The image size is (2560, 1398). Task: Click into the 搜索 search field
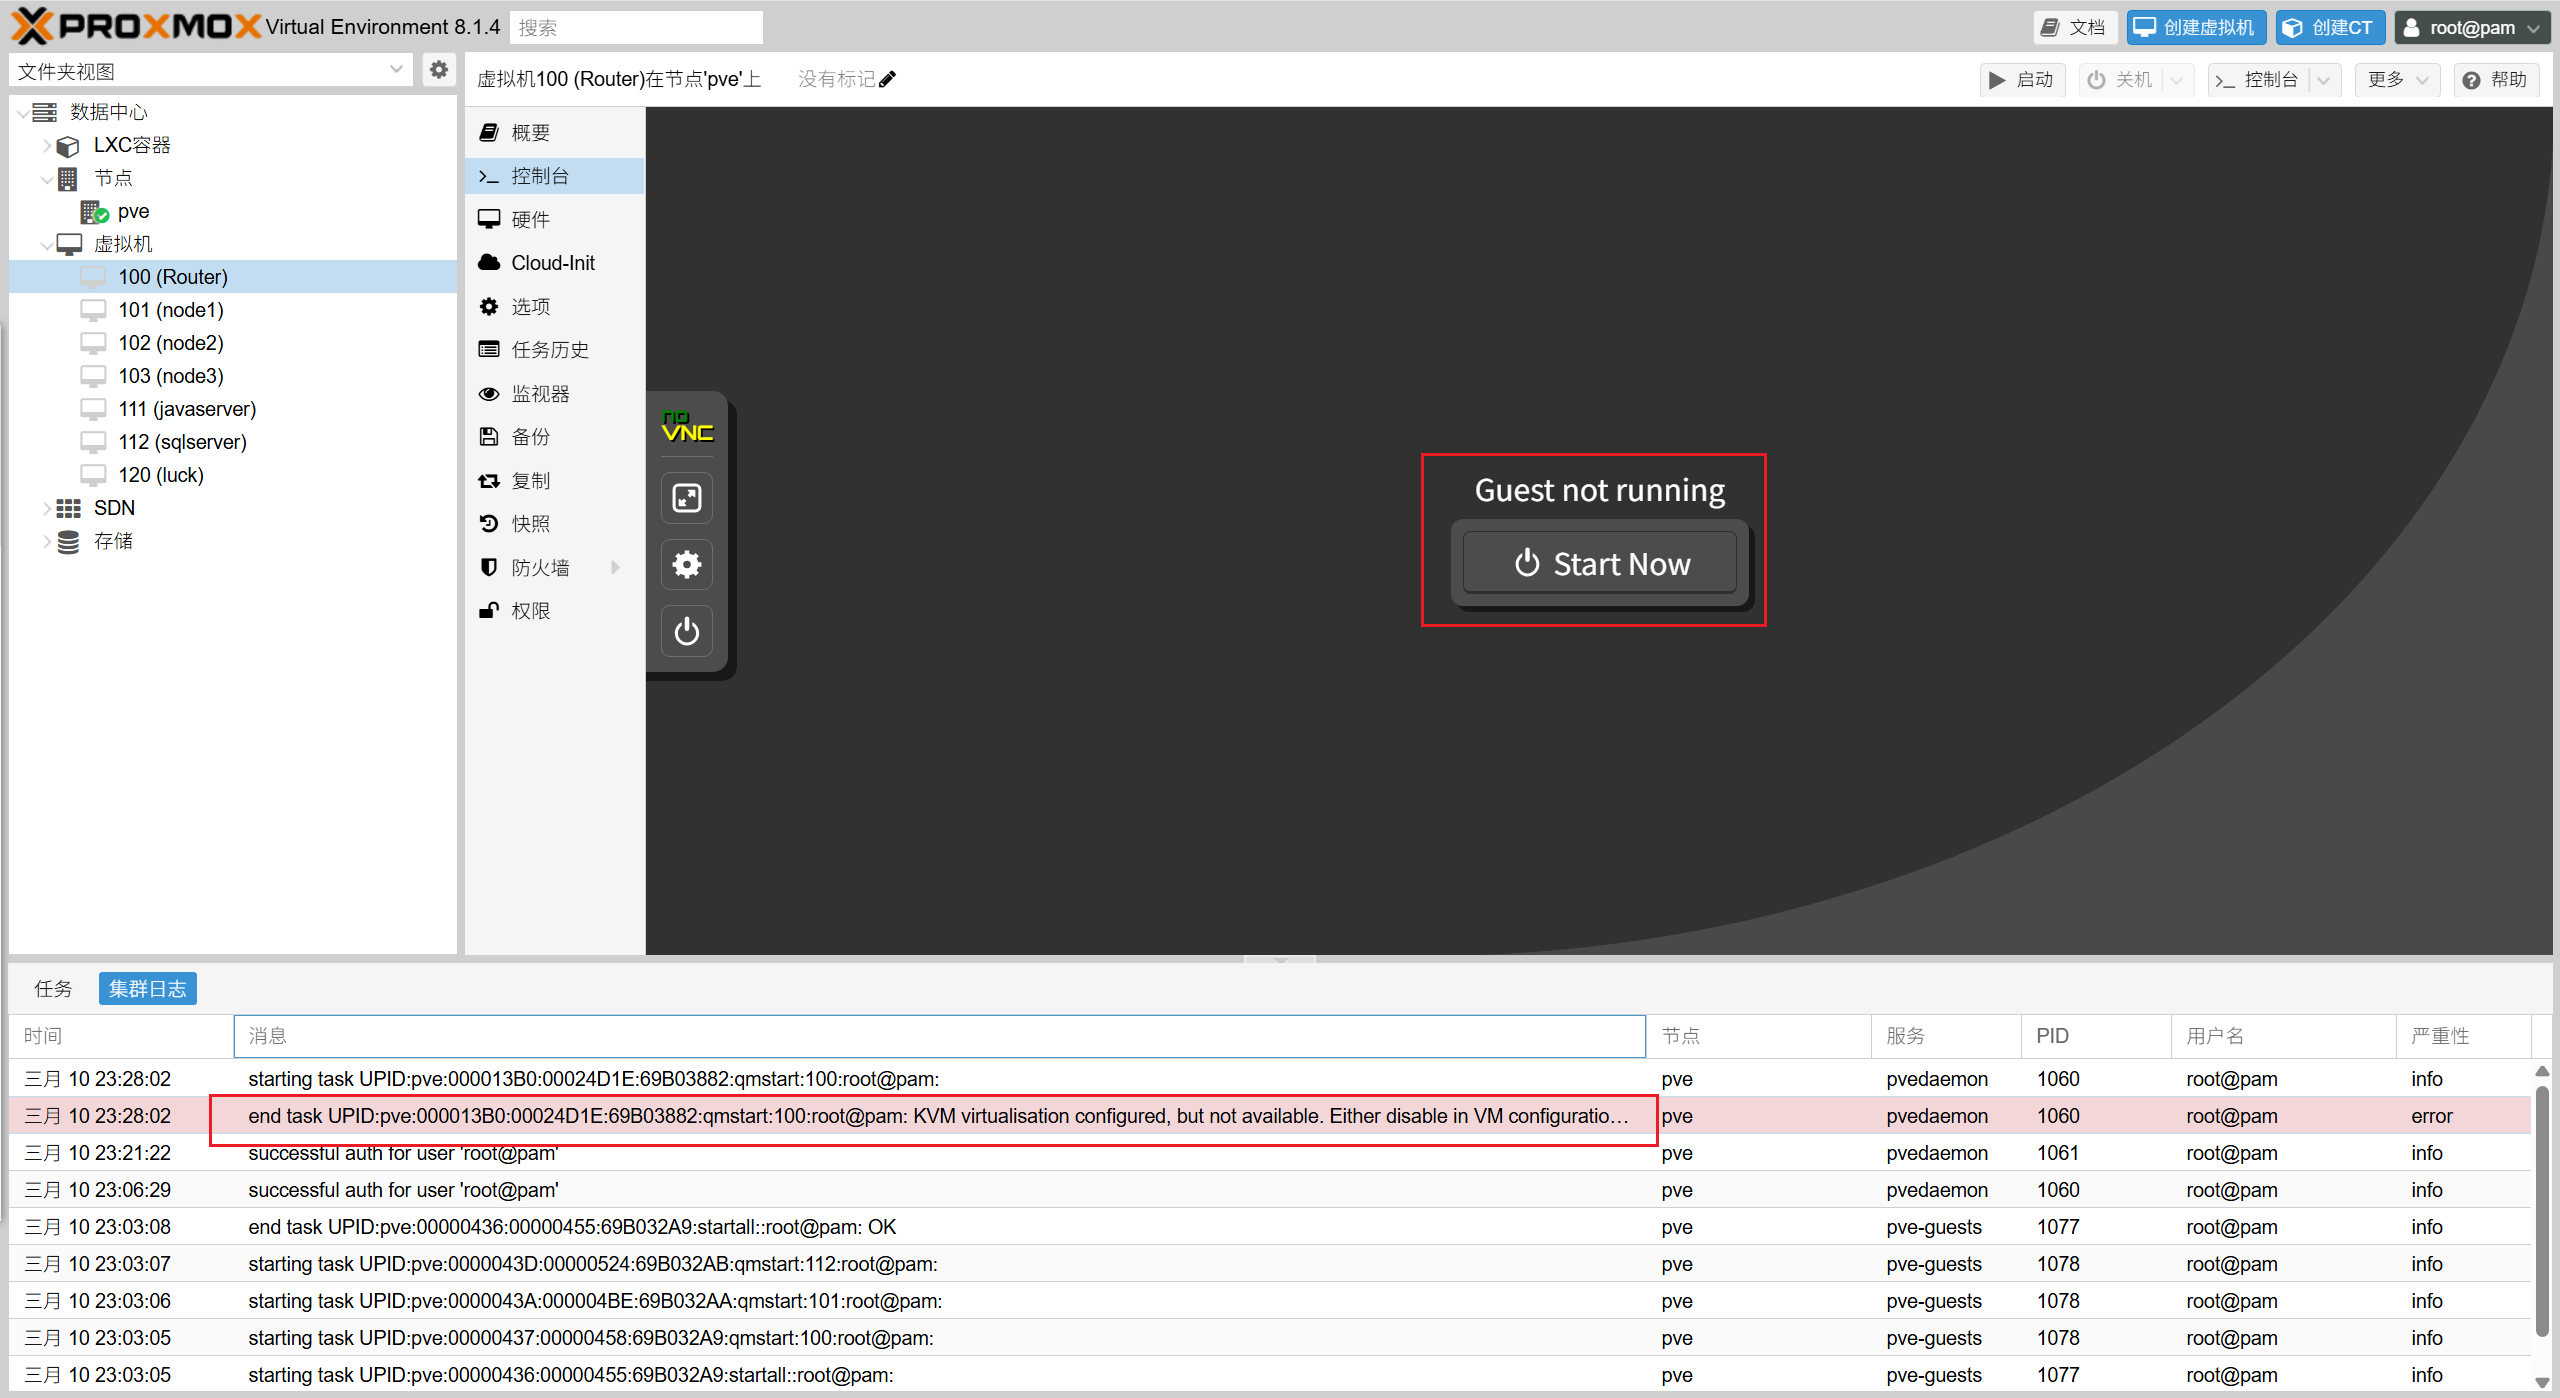pyautogui.click(x=636, y=27)
